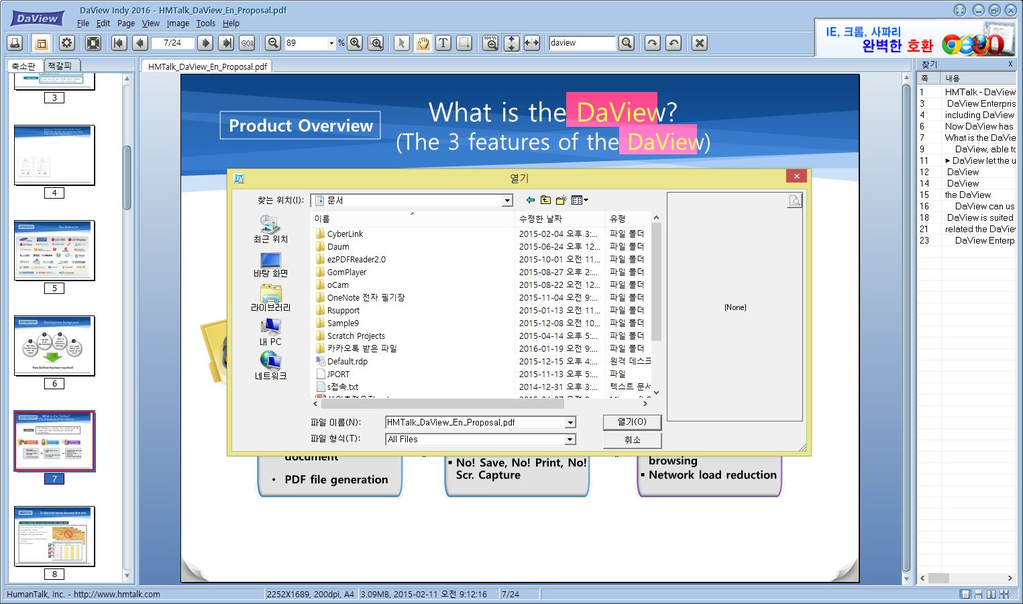This screenshot has width=1023, height=604.
Task: Open the Image menu
Action: (177, 23)
